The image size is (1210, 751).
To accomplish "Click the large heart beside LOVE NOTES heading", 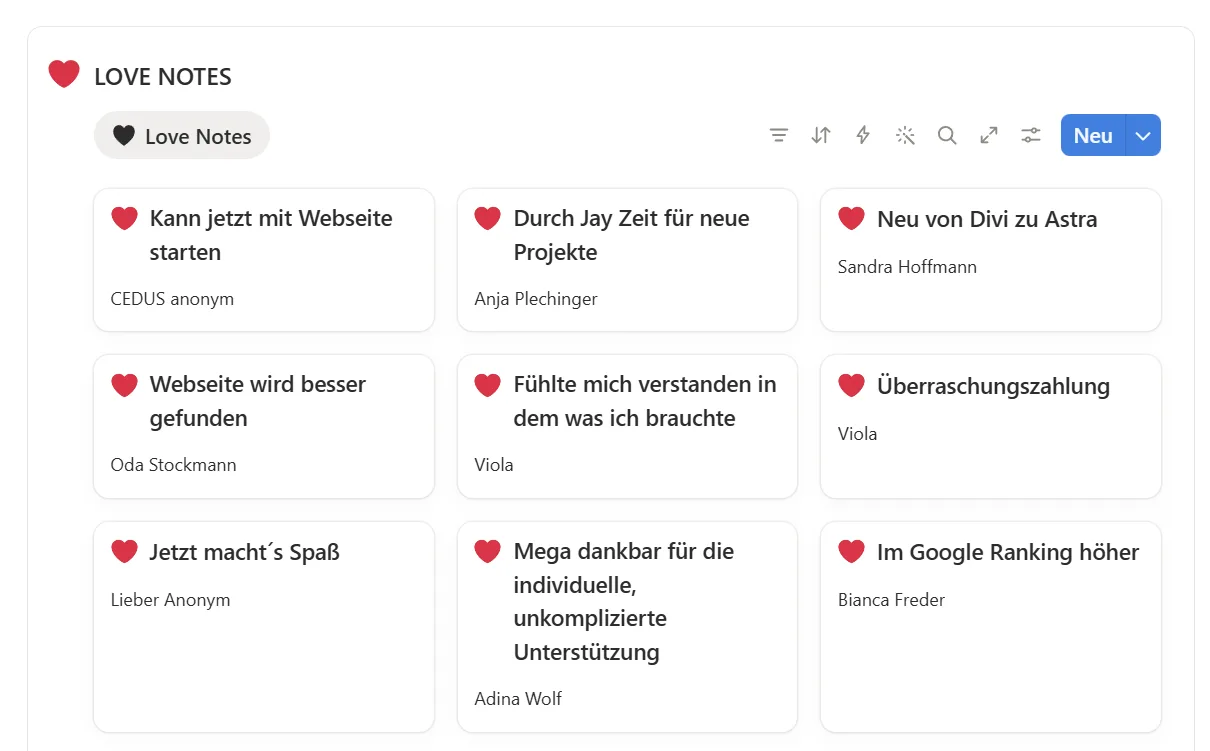I will coord(64,74).
